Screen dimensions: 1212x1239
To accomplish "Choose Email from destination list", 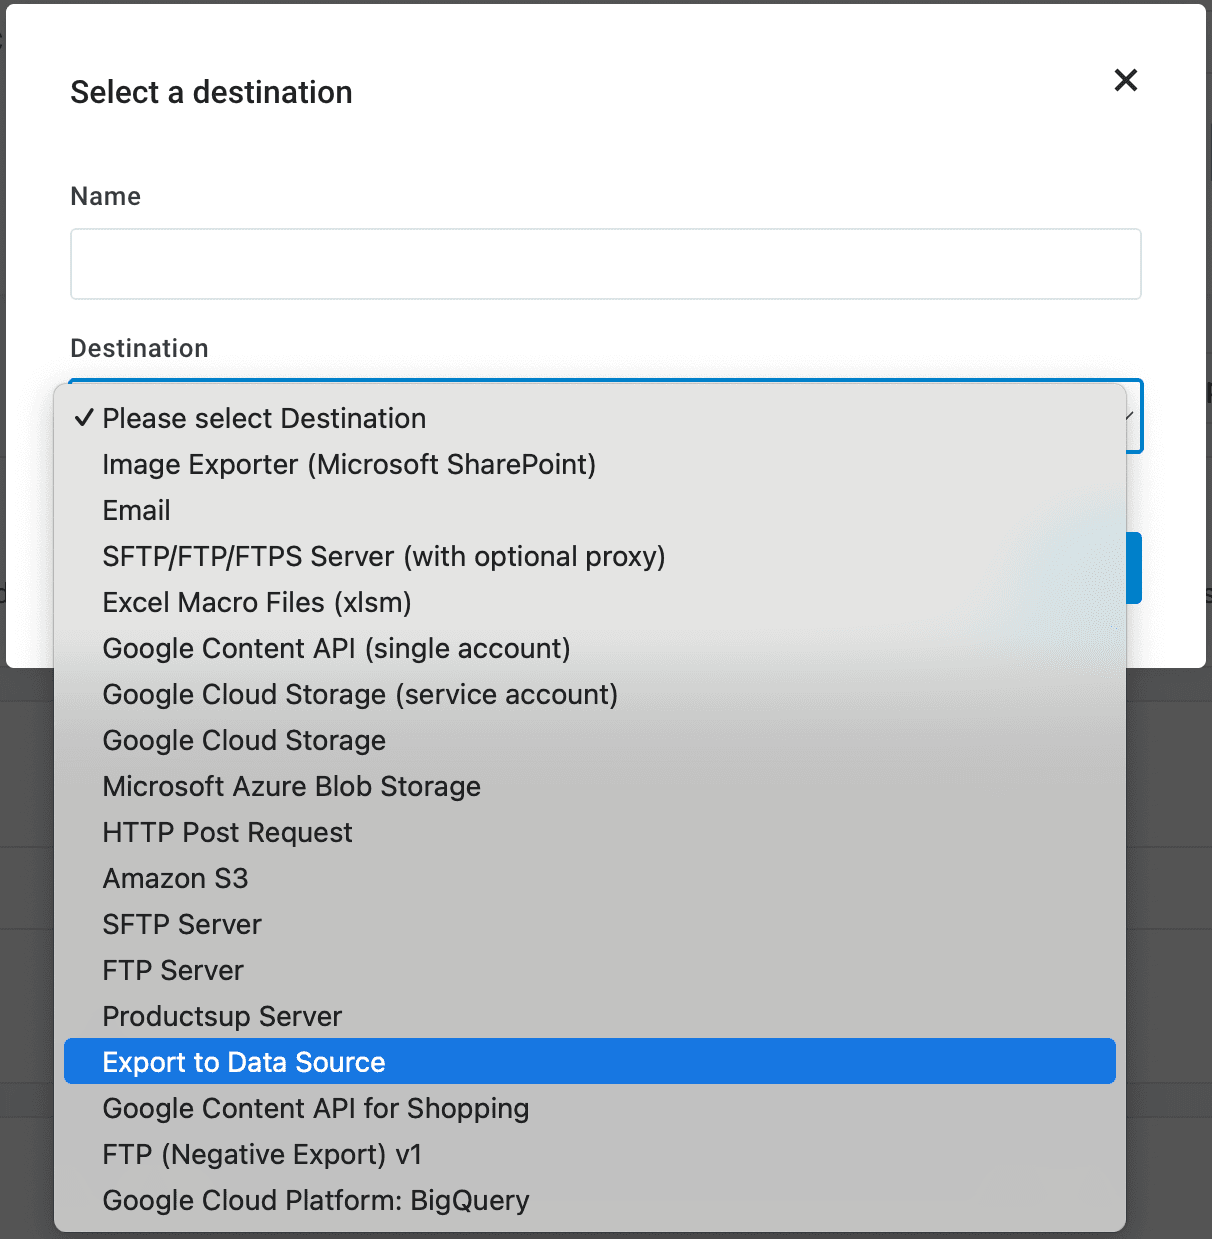I will coord(137,511).
